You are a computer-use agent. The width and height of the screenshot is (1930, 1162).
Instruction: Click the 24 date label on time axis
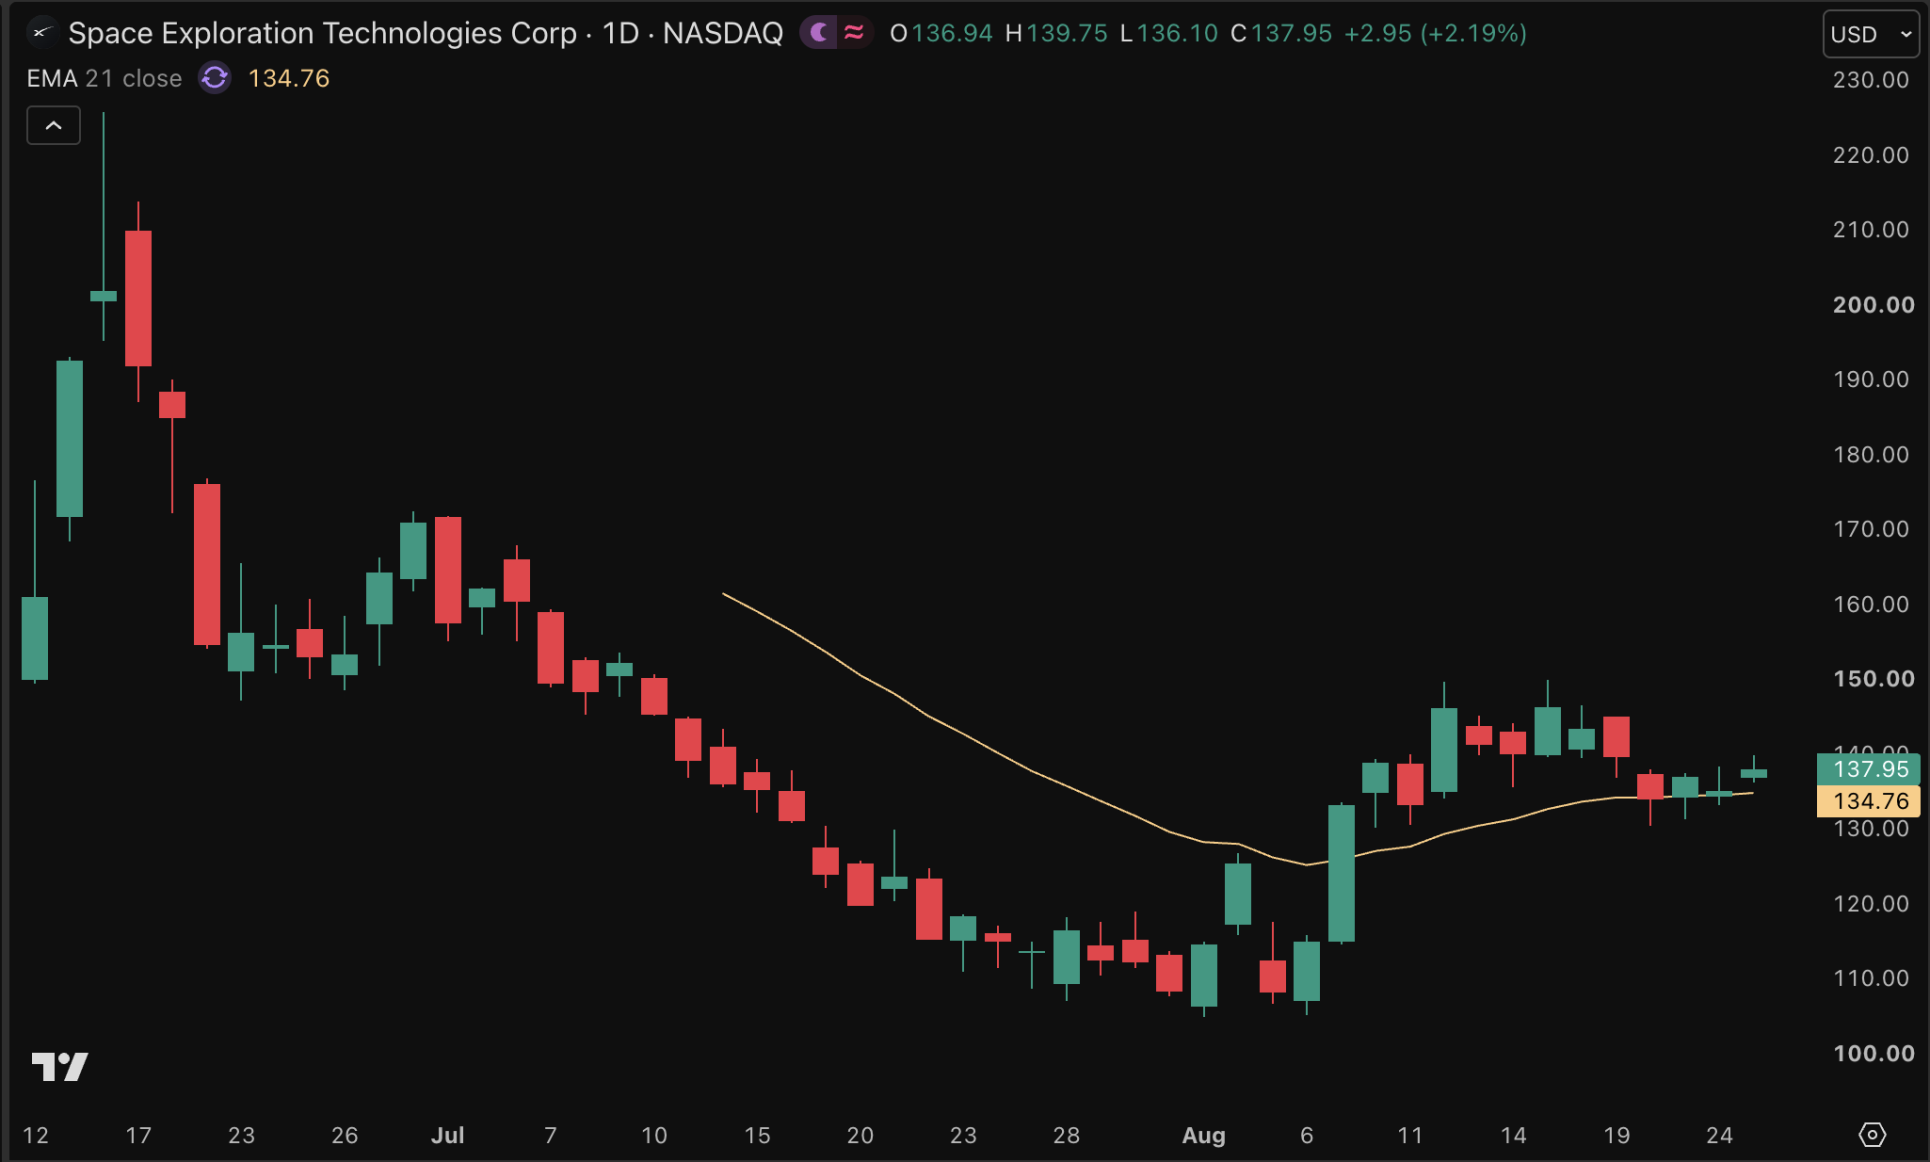coord(1720,1135)
